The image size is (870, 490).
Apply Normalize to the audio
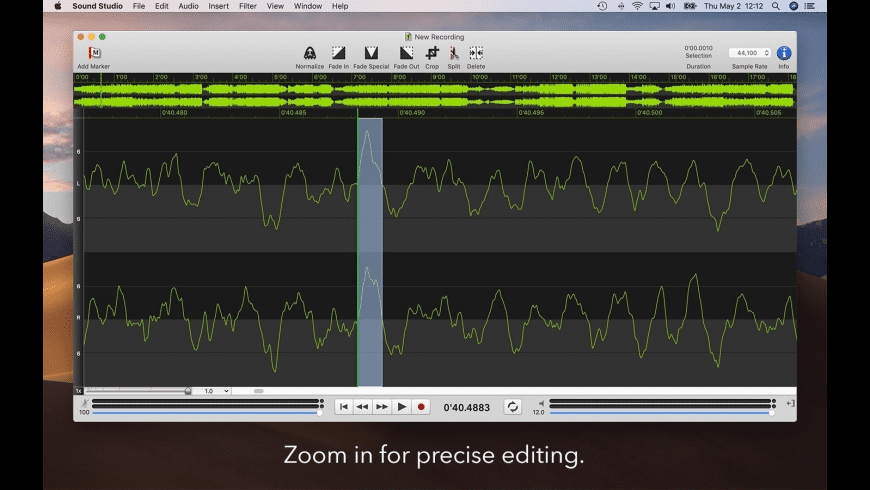point(310,53)
